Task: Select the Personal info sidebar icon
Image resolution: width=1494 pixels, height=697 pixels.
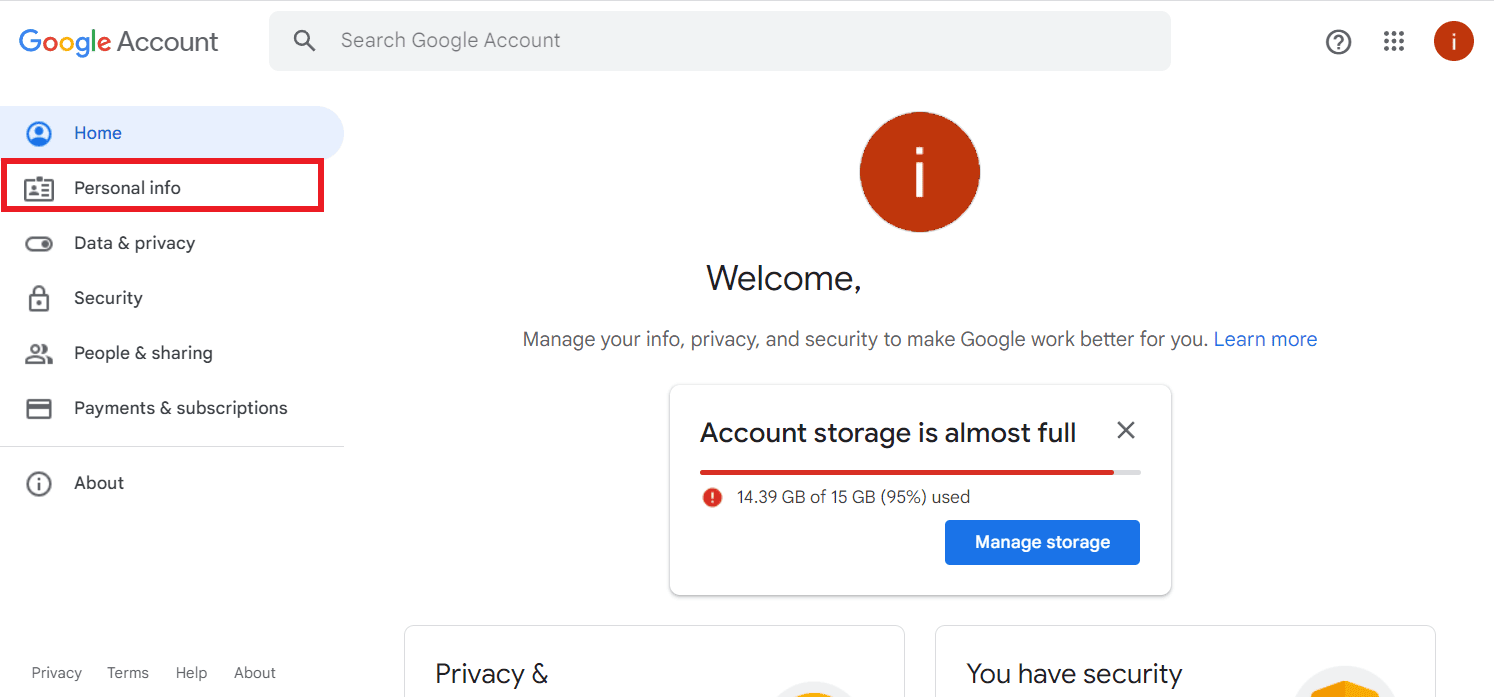Action: pyautogui.click(x=38, y=187)
